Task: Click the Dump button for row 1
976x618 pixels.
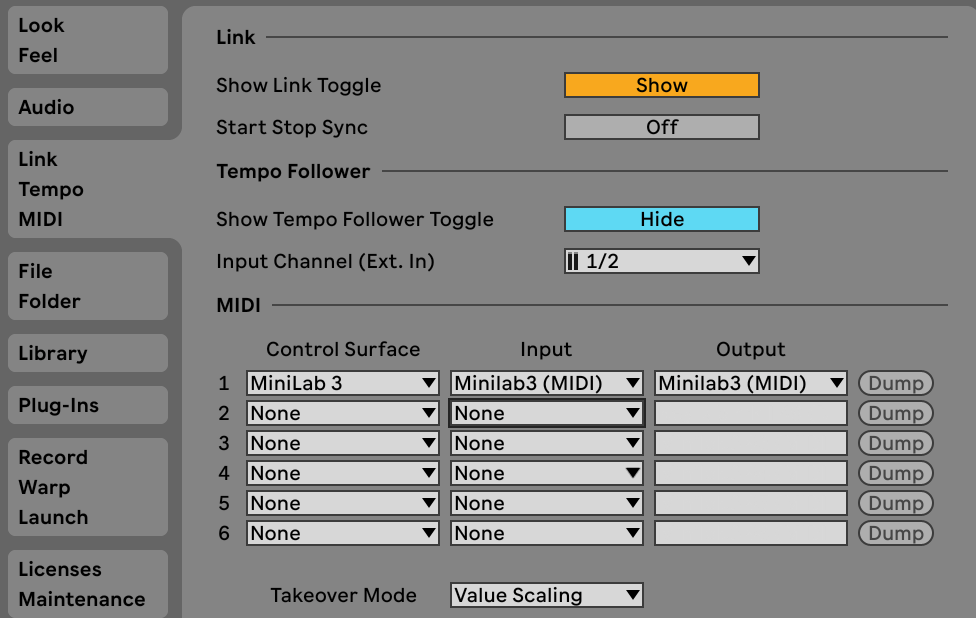Action: (896, 383)
